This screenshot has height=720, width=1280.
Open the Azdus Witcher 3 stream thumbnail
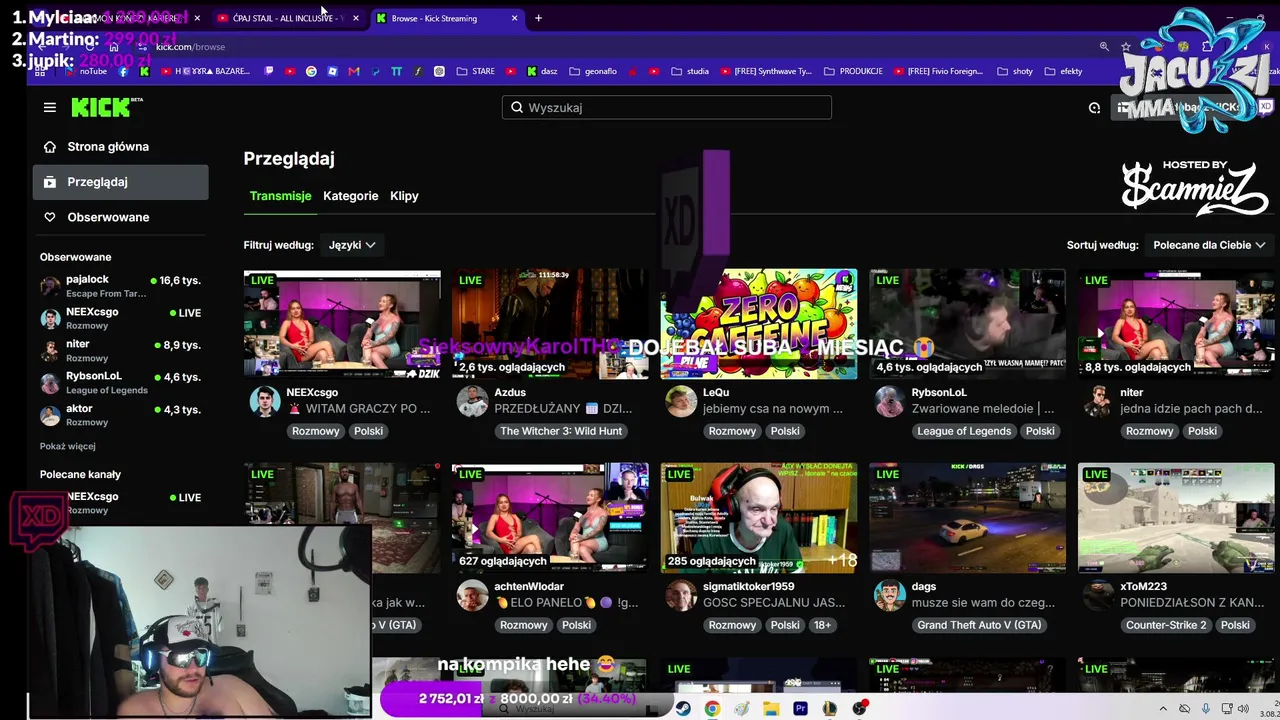click(550, 324)
